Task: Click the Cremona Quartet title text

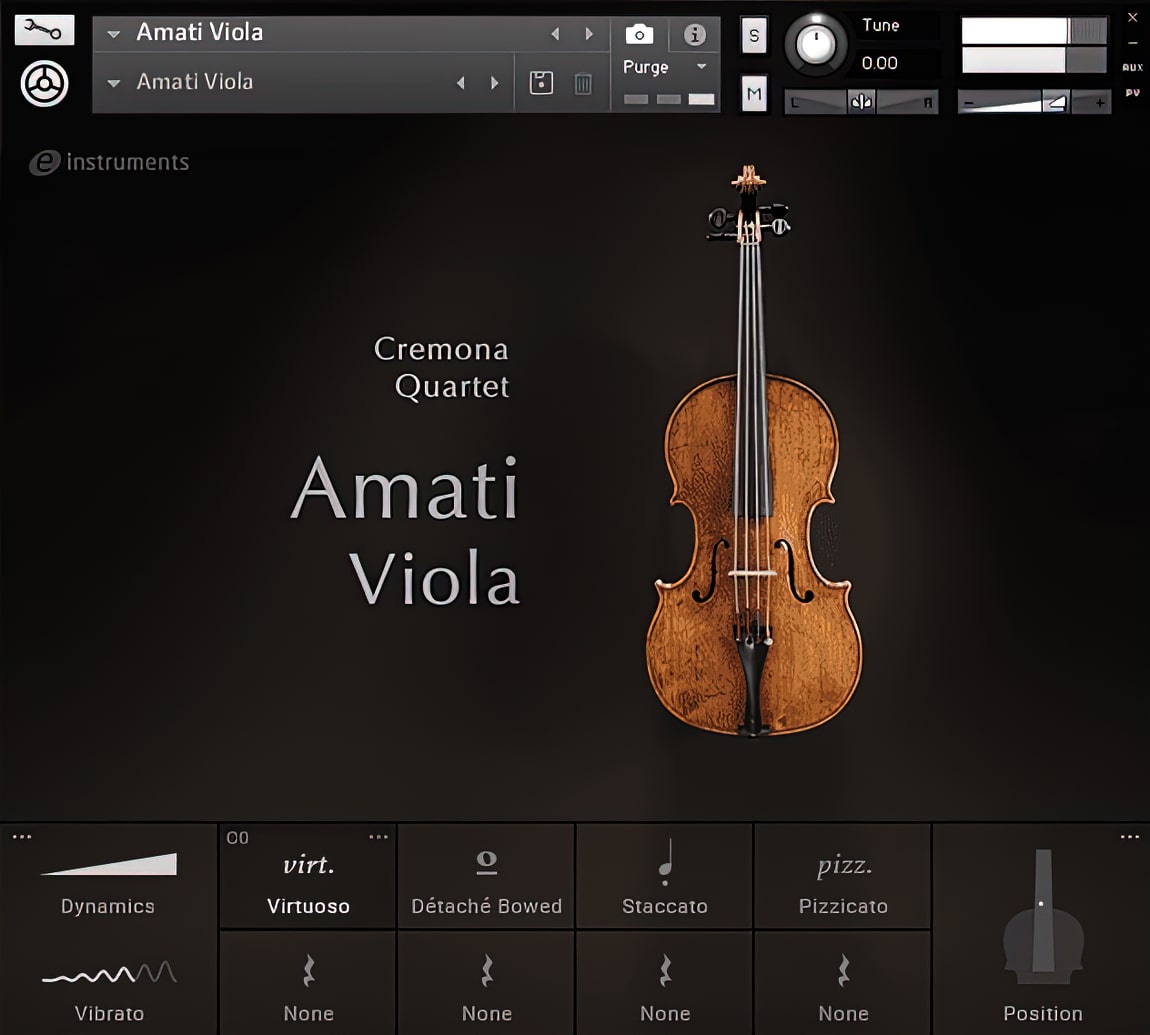Action: [442, 367]
